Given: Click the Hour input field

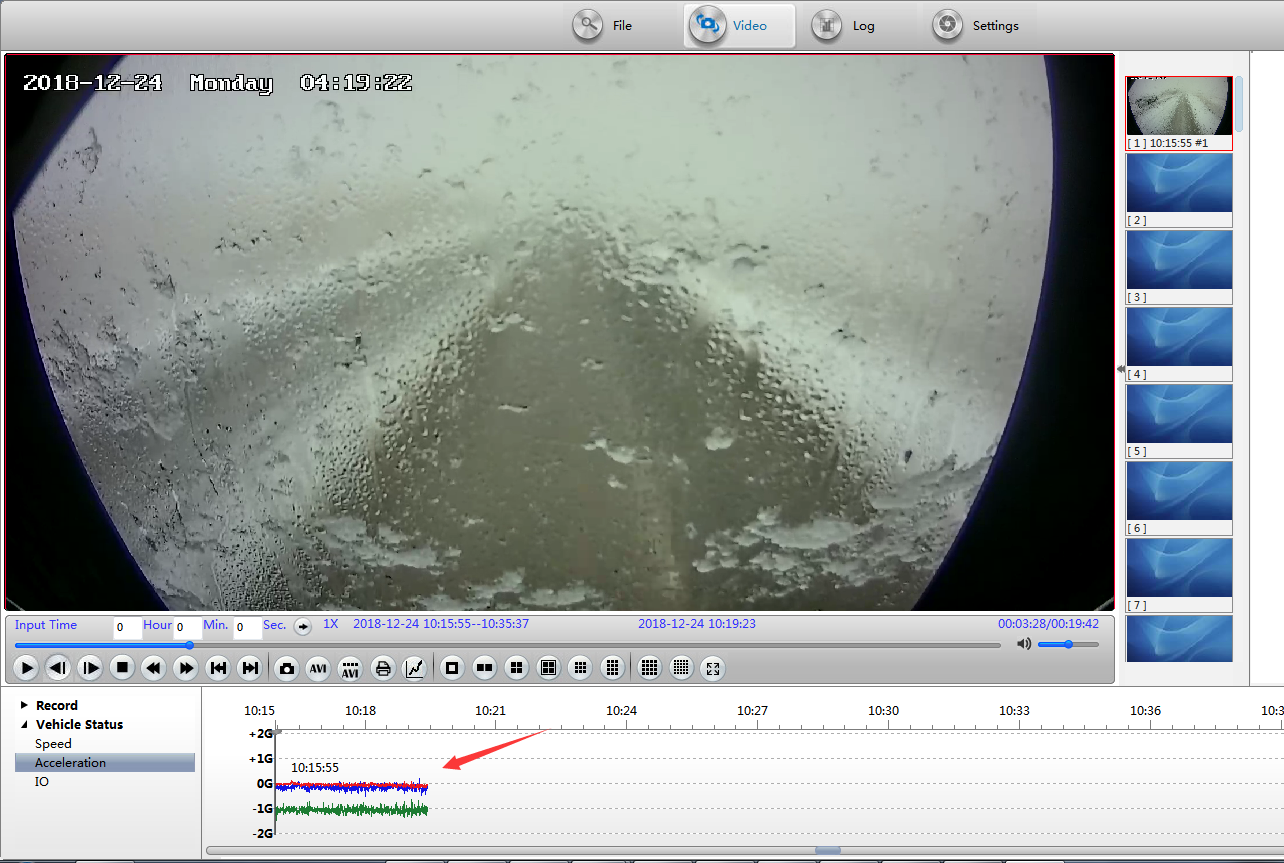Looking at the screenshot, I should tap(127, 628).
